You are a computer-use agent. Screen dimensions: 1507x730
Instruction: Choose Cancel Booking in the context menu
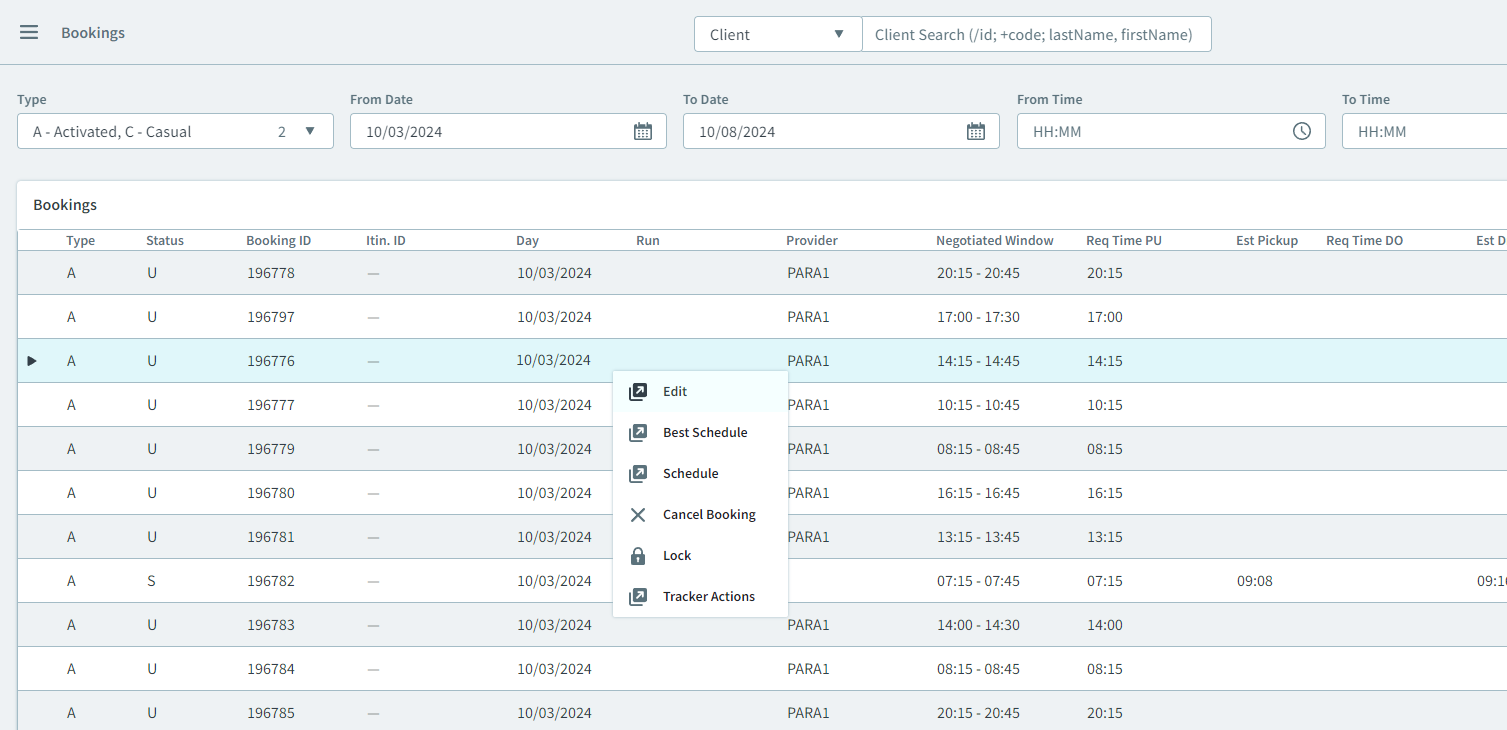tap(708, 514)
